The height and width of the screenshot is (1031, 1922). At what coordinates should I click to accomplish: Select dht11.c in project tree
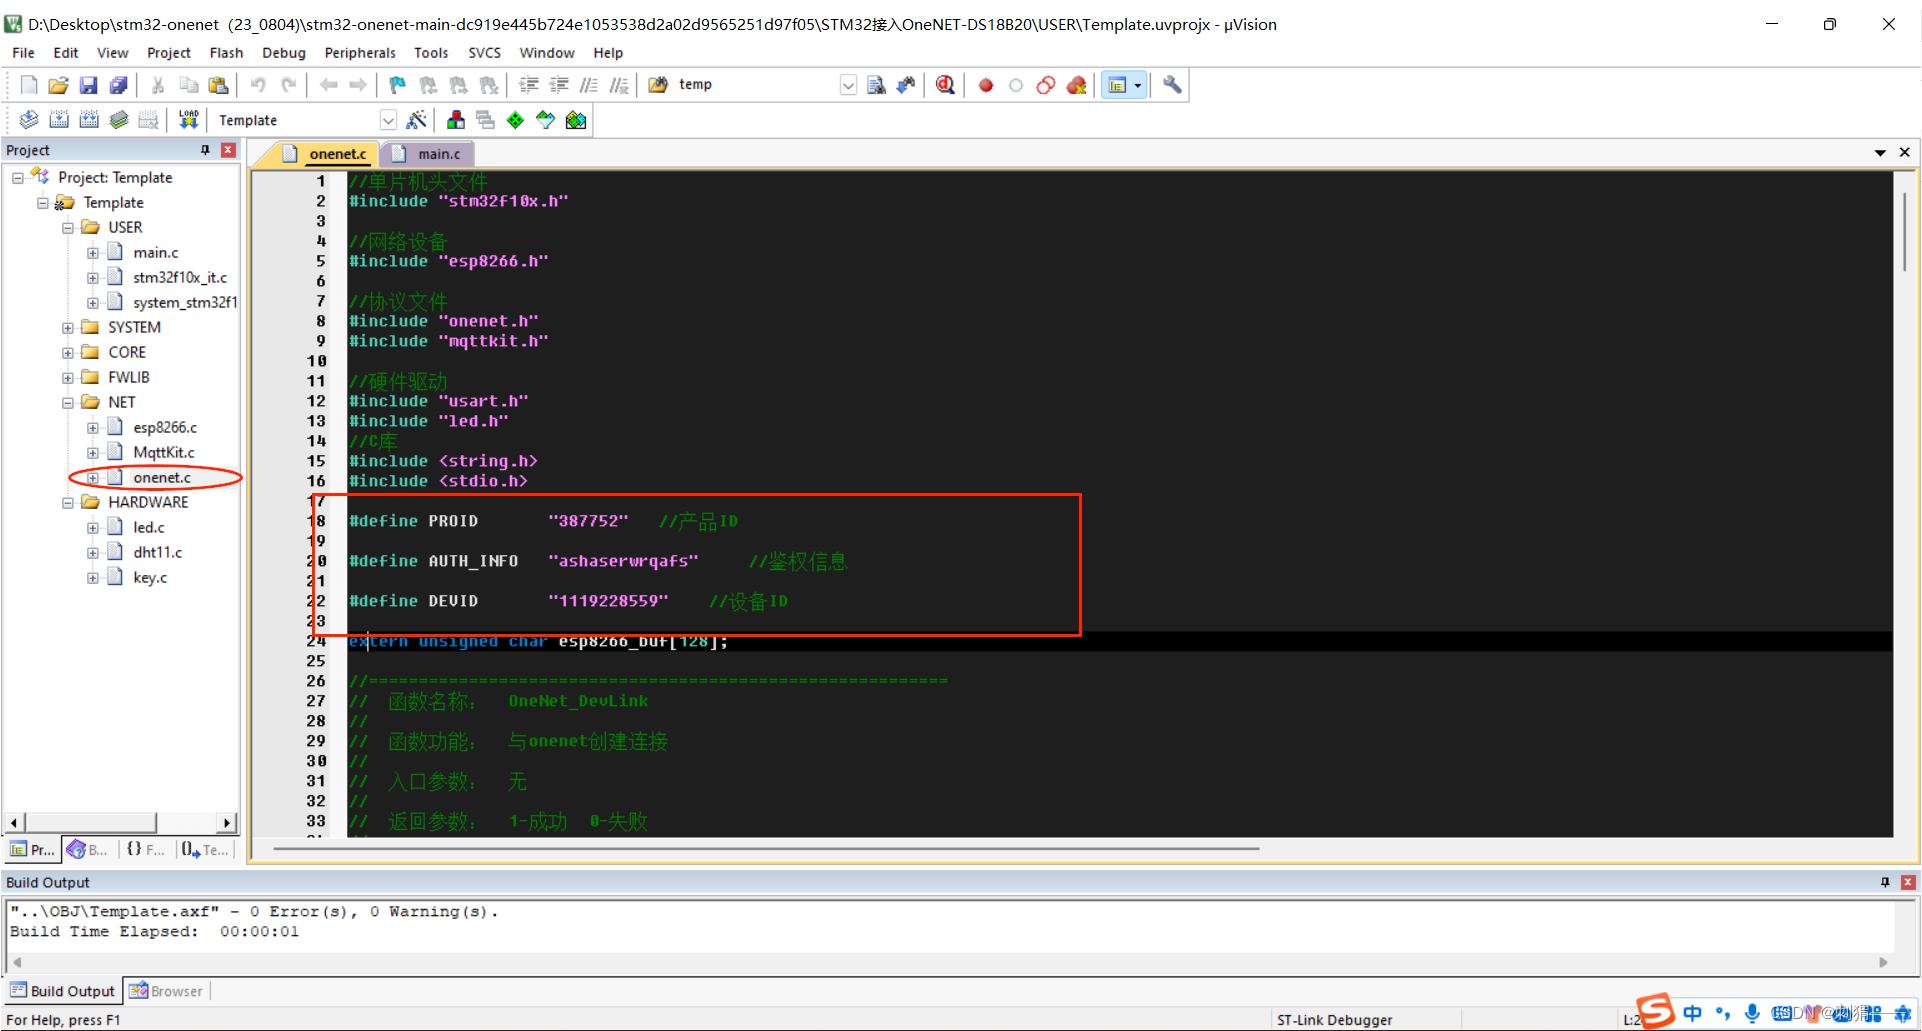[157, 553]
